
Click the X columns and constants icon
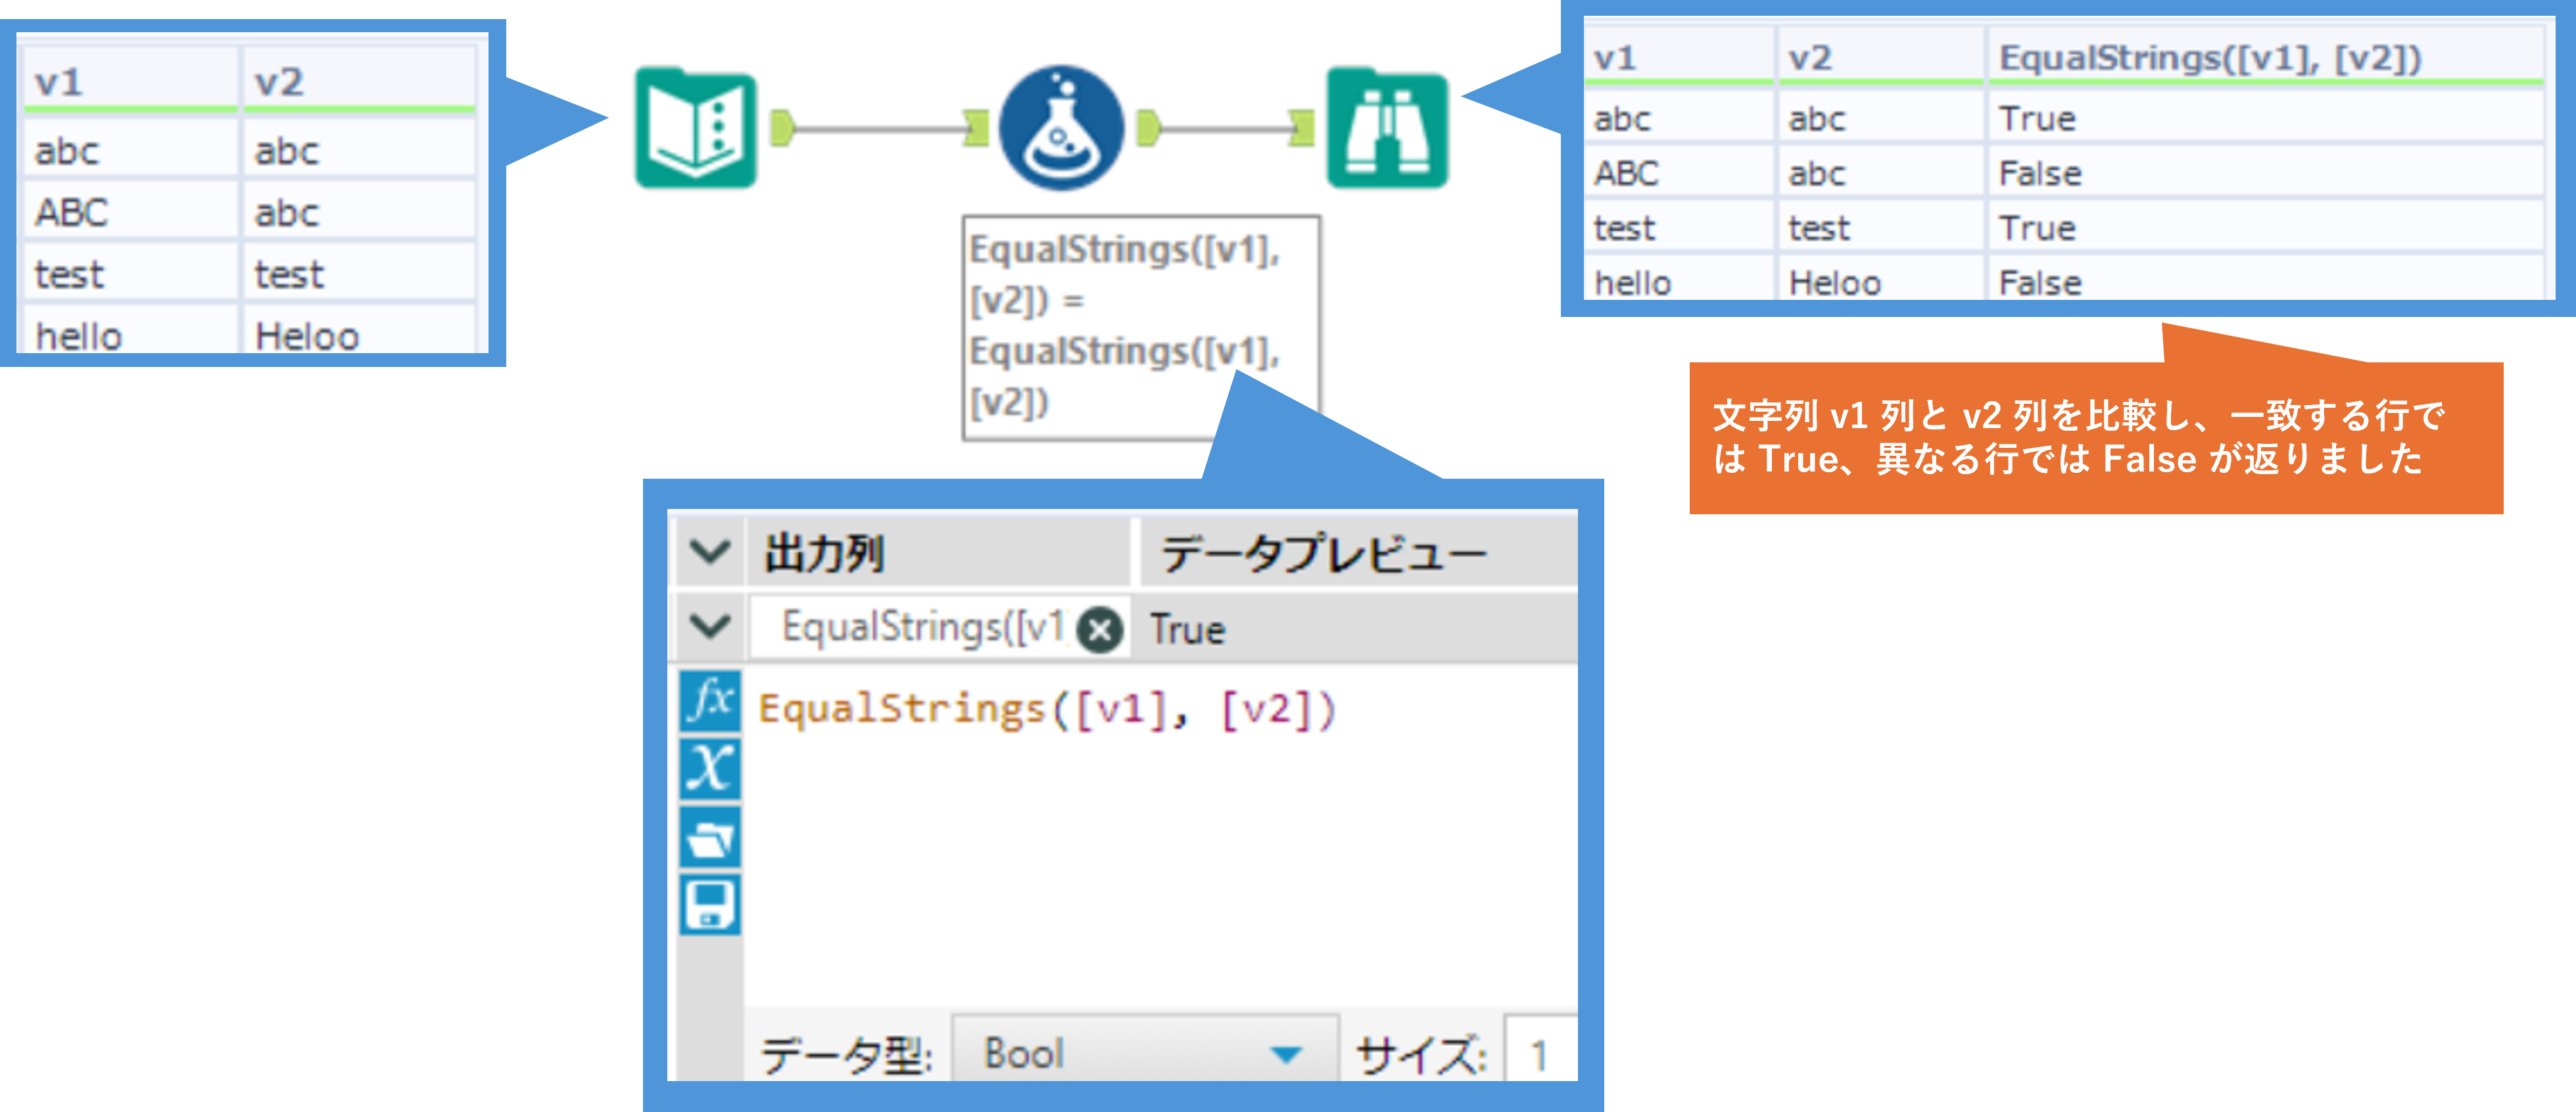coord(710,768)
